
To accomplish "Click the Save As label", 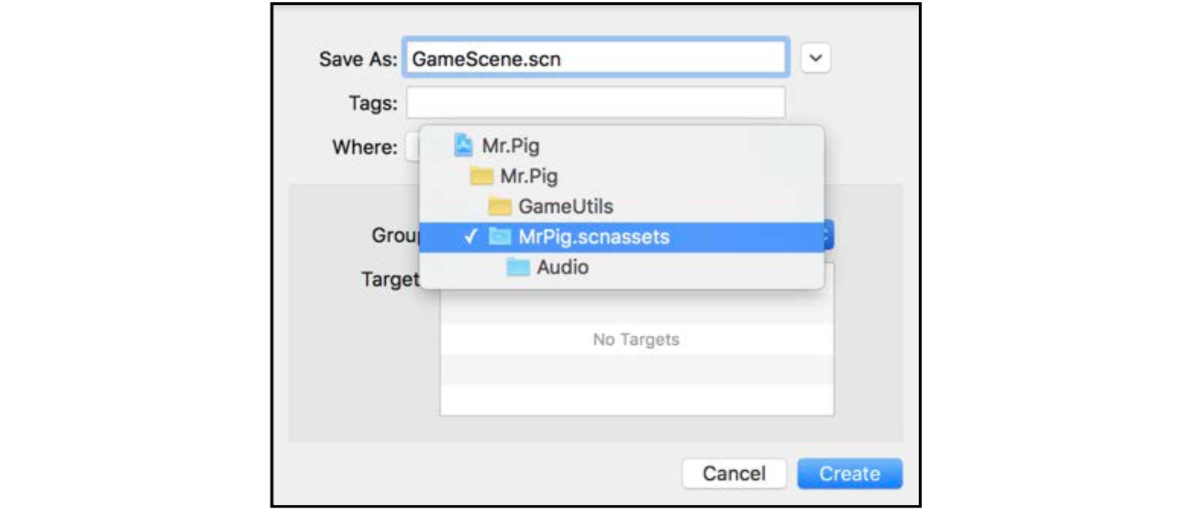I will [357, 58].
